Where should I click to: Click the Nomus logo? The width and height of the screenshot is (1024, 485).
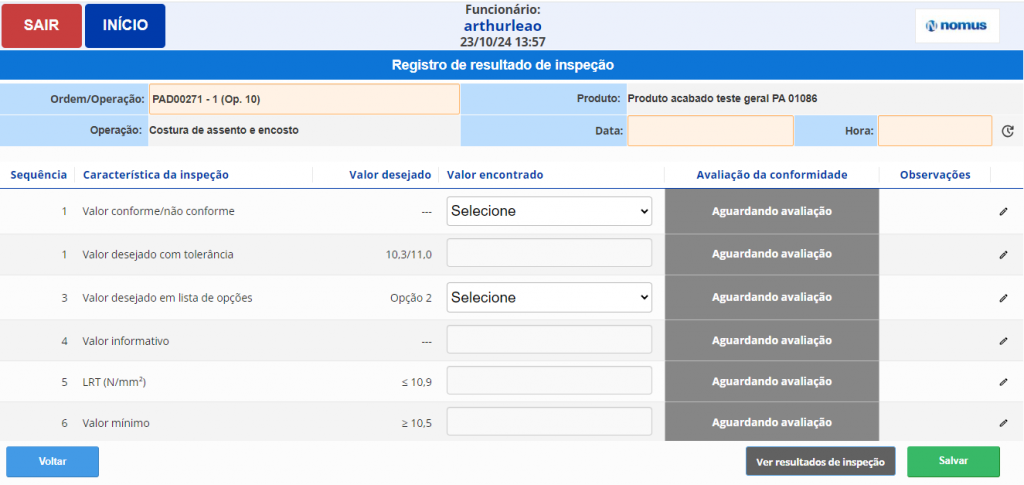(x=957, y=26)
